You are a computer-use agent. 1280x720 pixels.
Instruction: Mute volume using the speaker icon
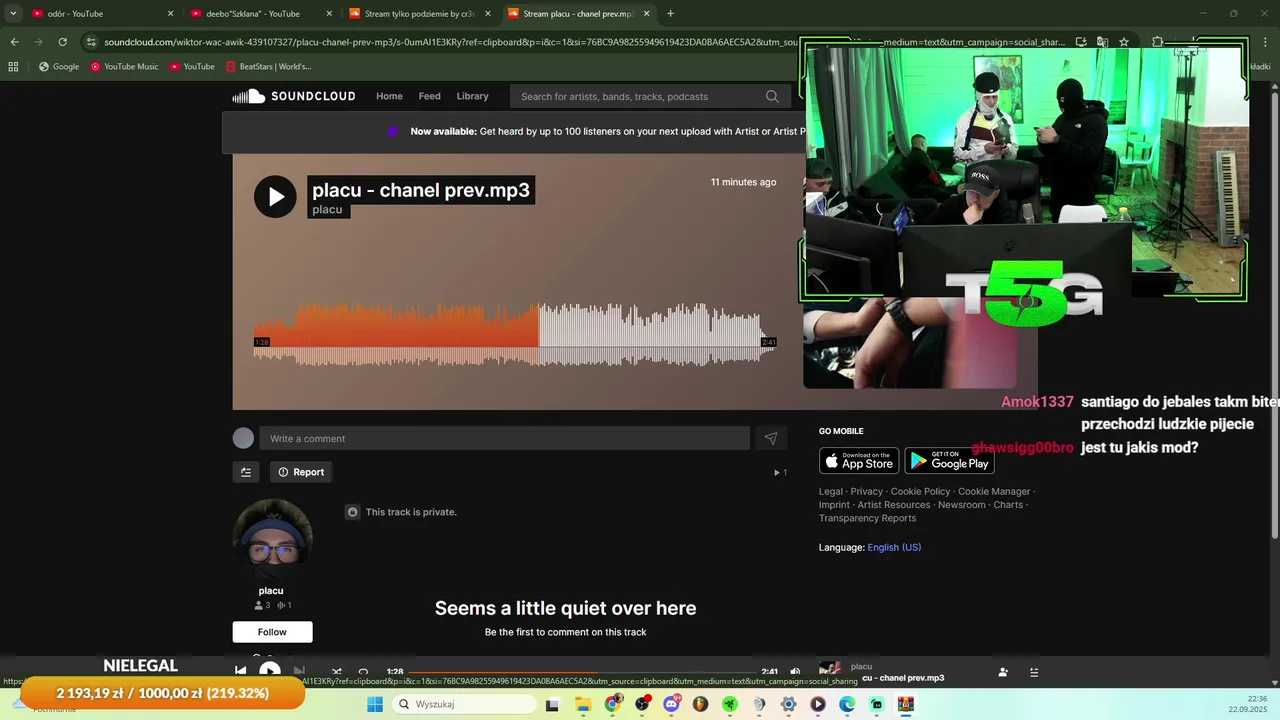[x=795, y=672]
